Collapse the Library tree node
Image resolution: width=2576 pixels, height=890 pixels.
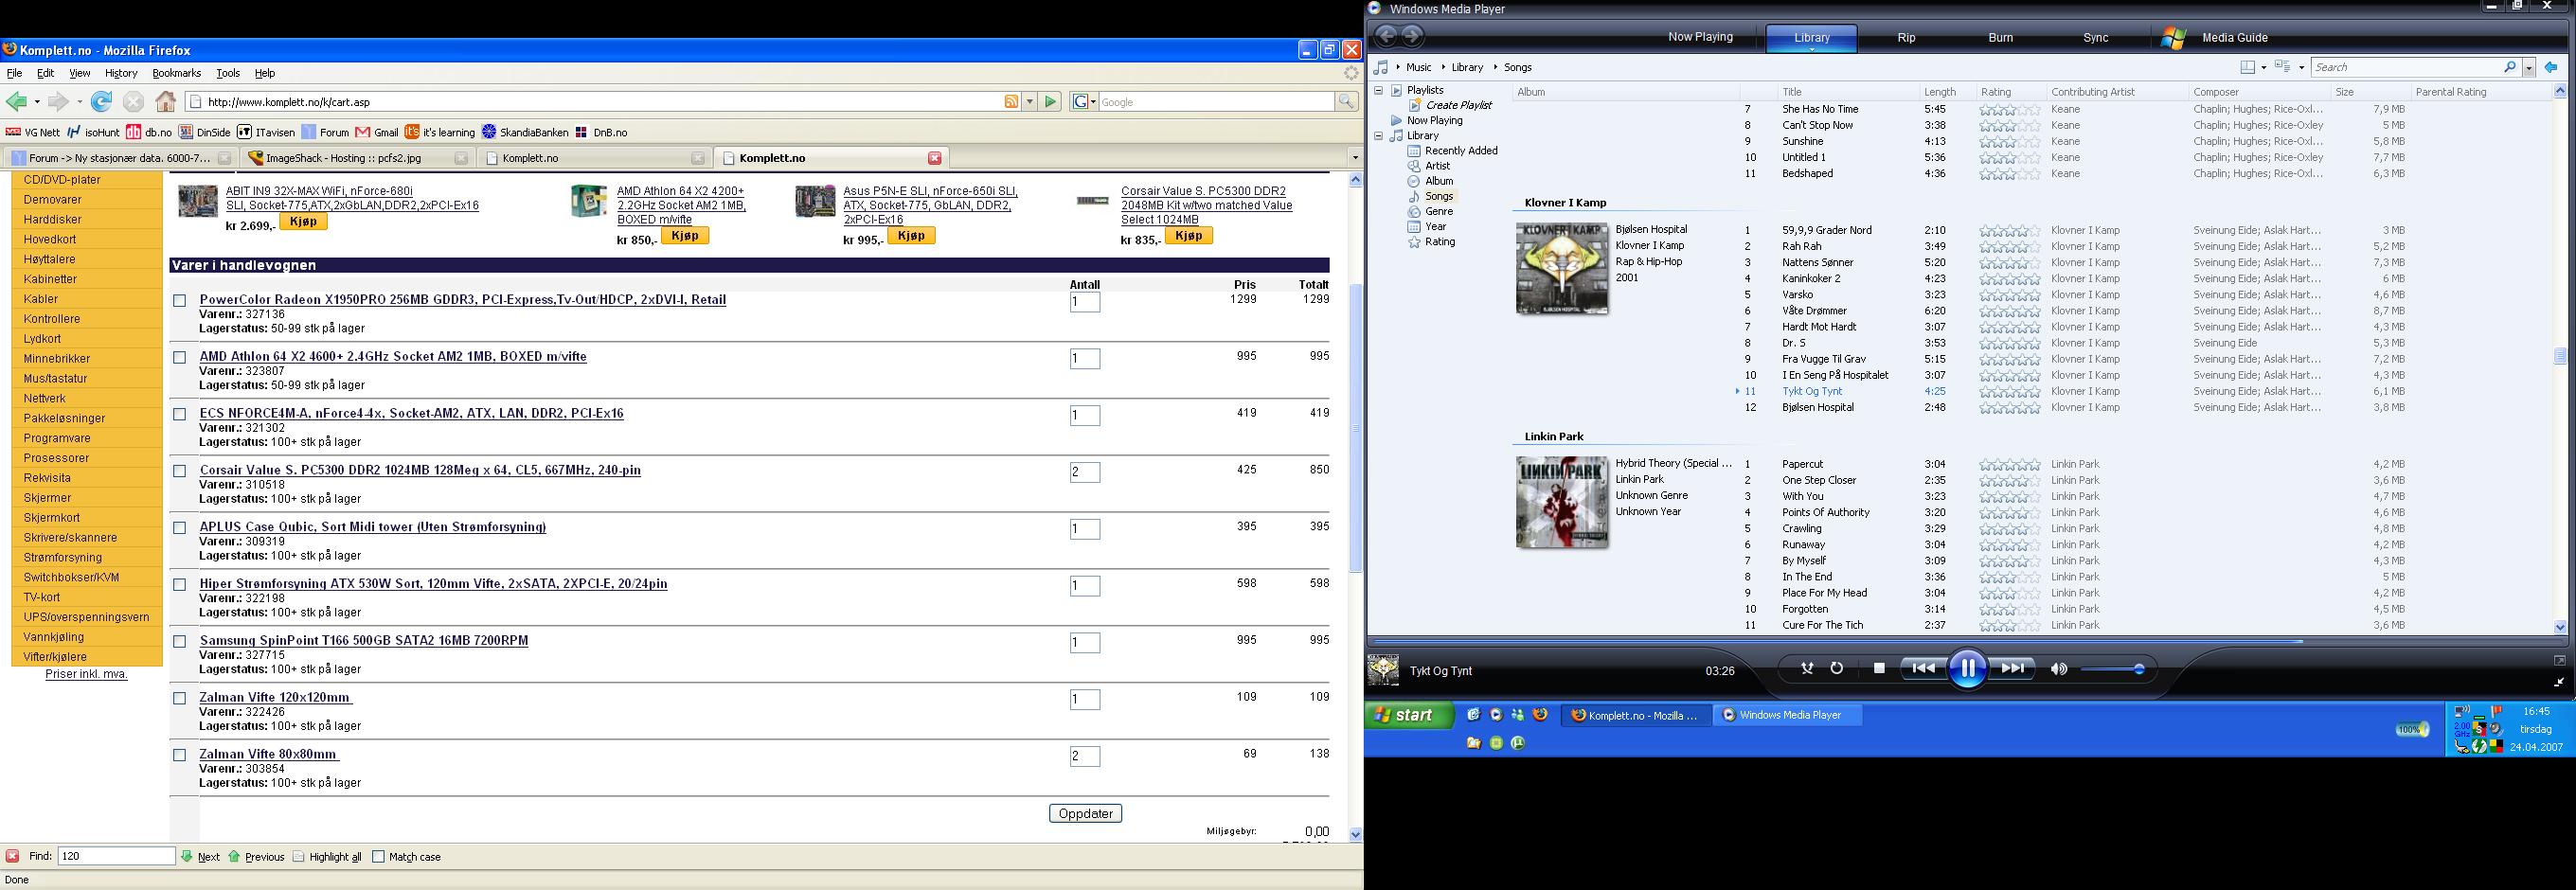1378,136
